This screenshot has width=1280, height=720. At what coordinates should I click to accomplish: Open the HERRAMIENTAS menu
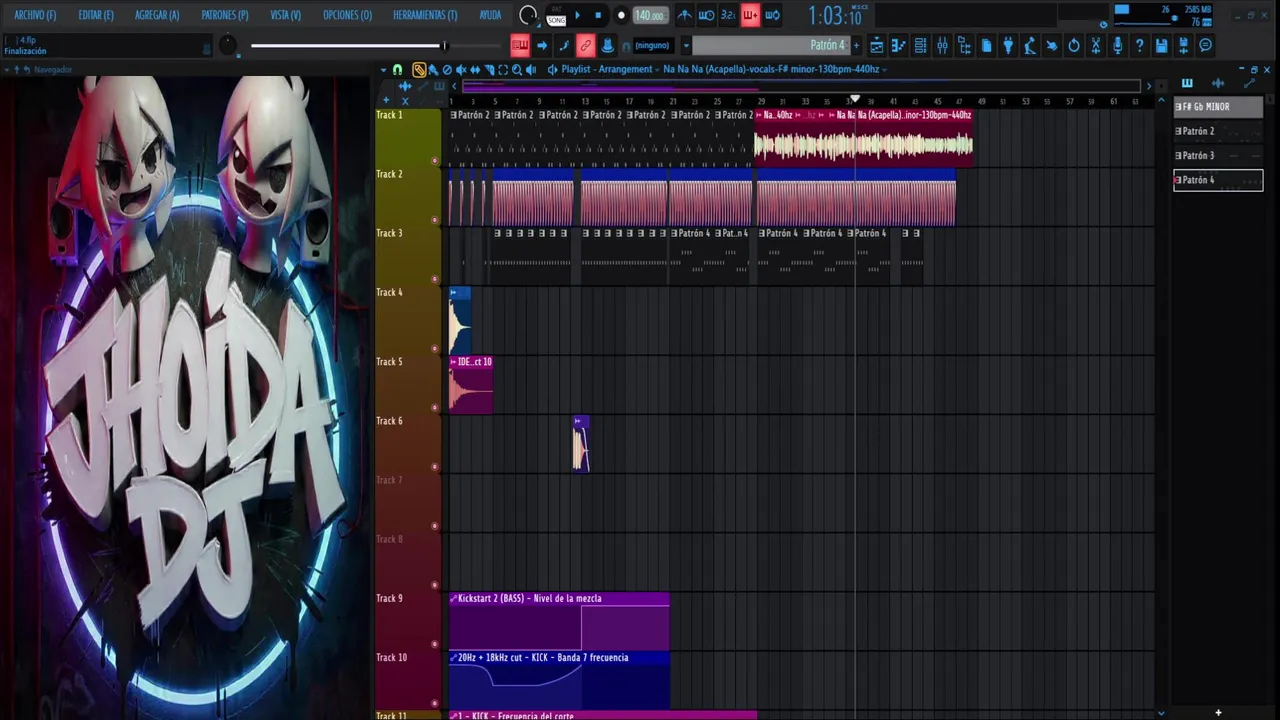(x=425, y=15)
